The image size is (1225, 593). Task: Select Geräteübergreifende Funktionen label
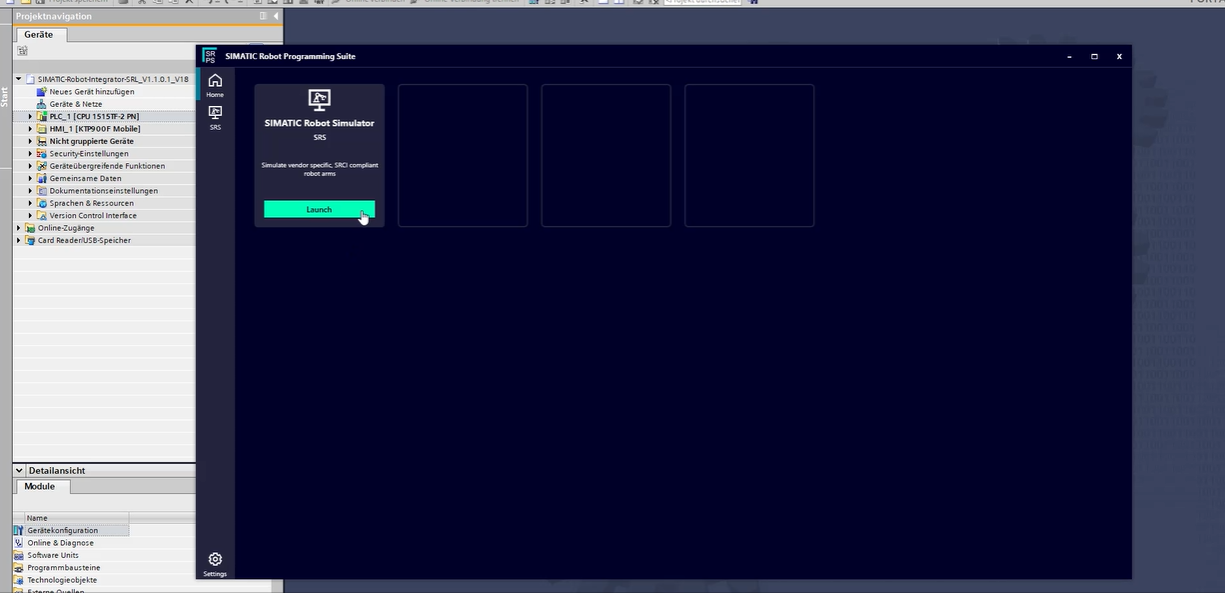[x=108, y=166]
